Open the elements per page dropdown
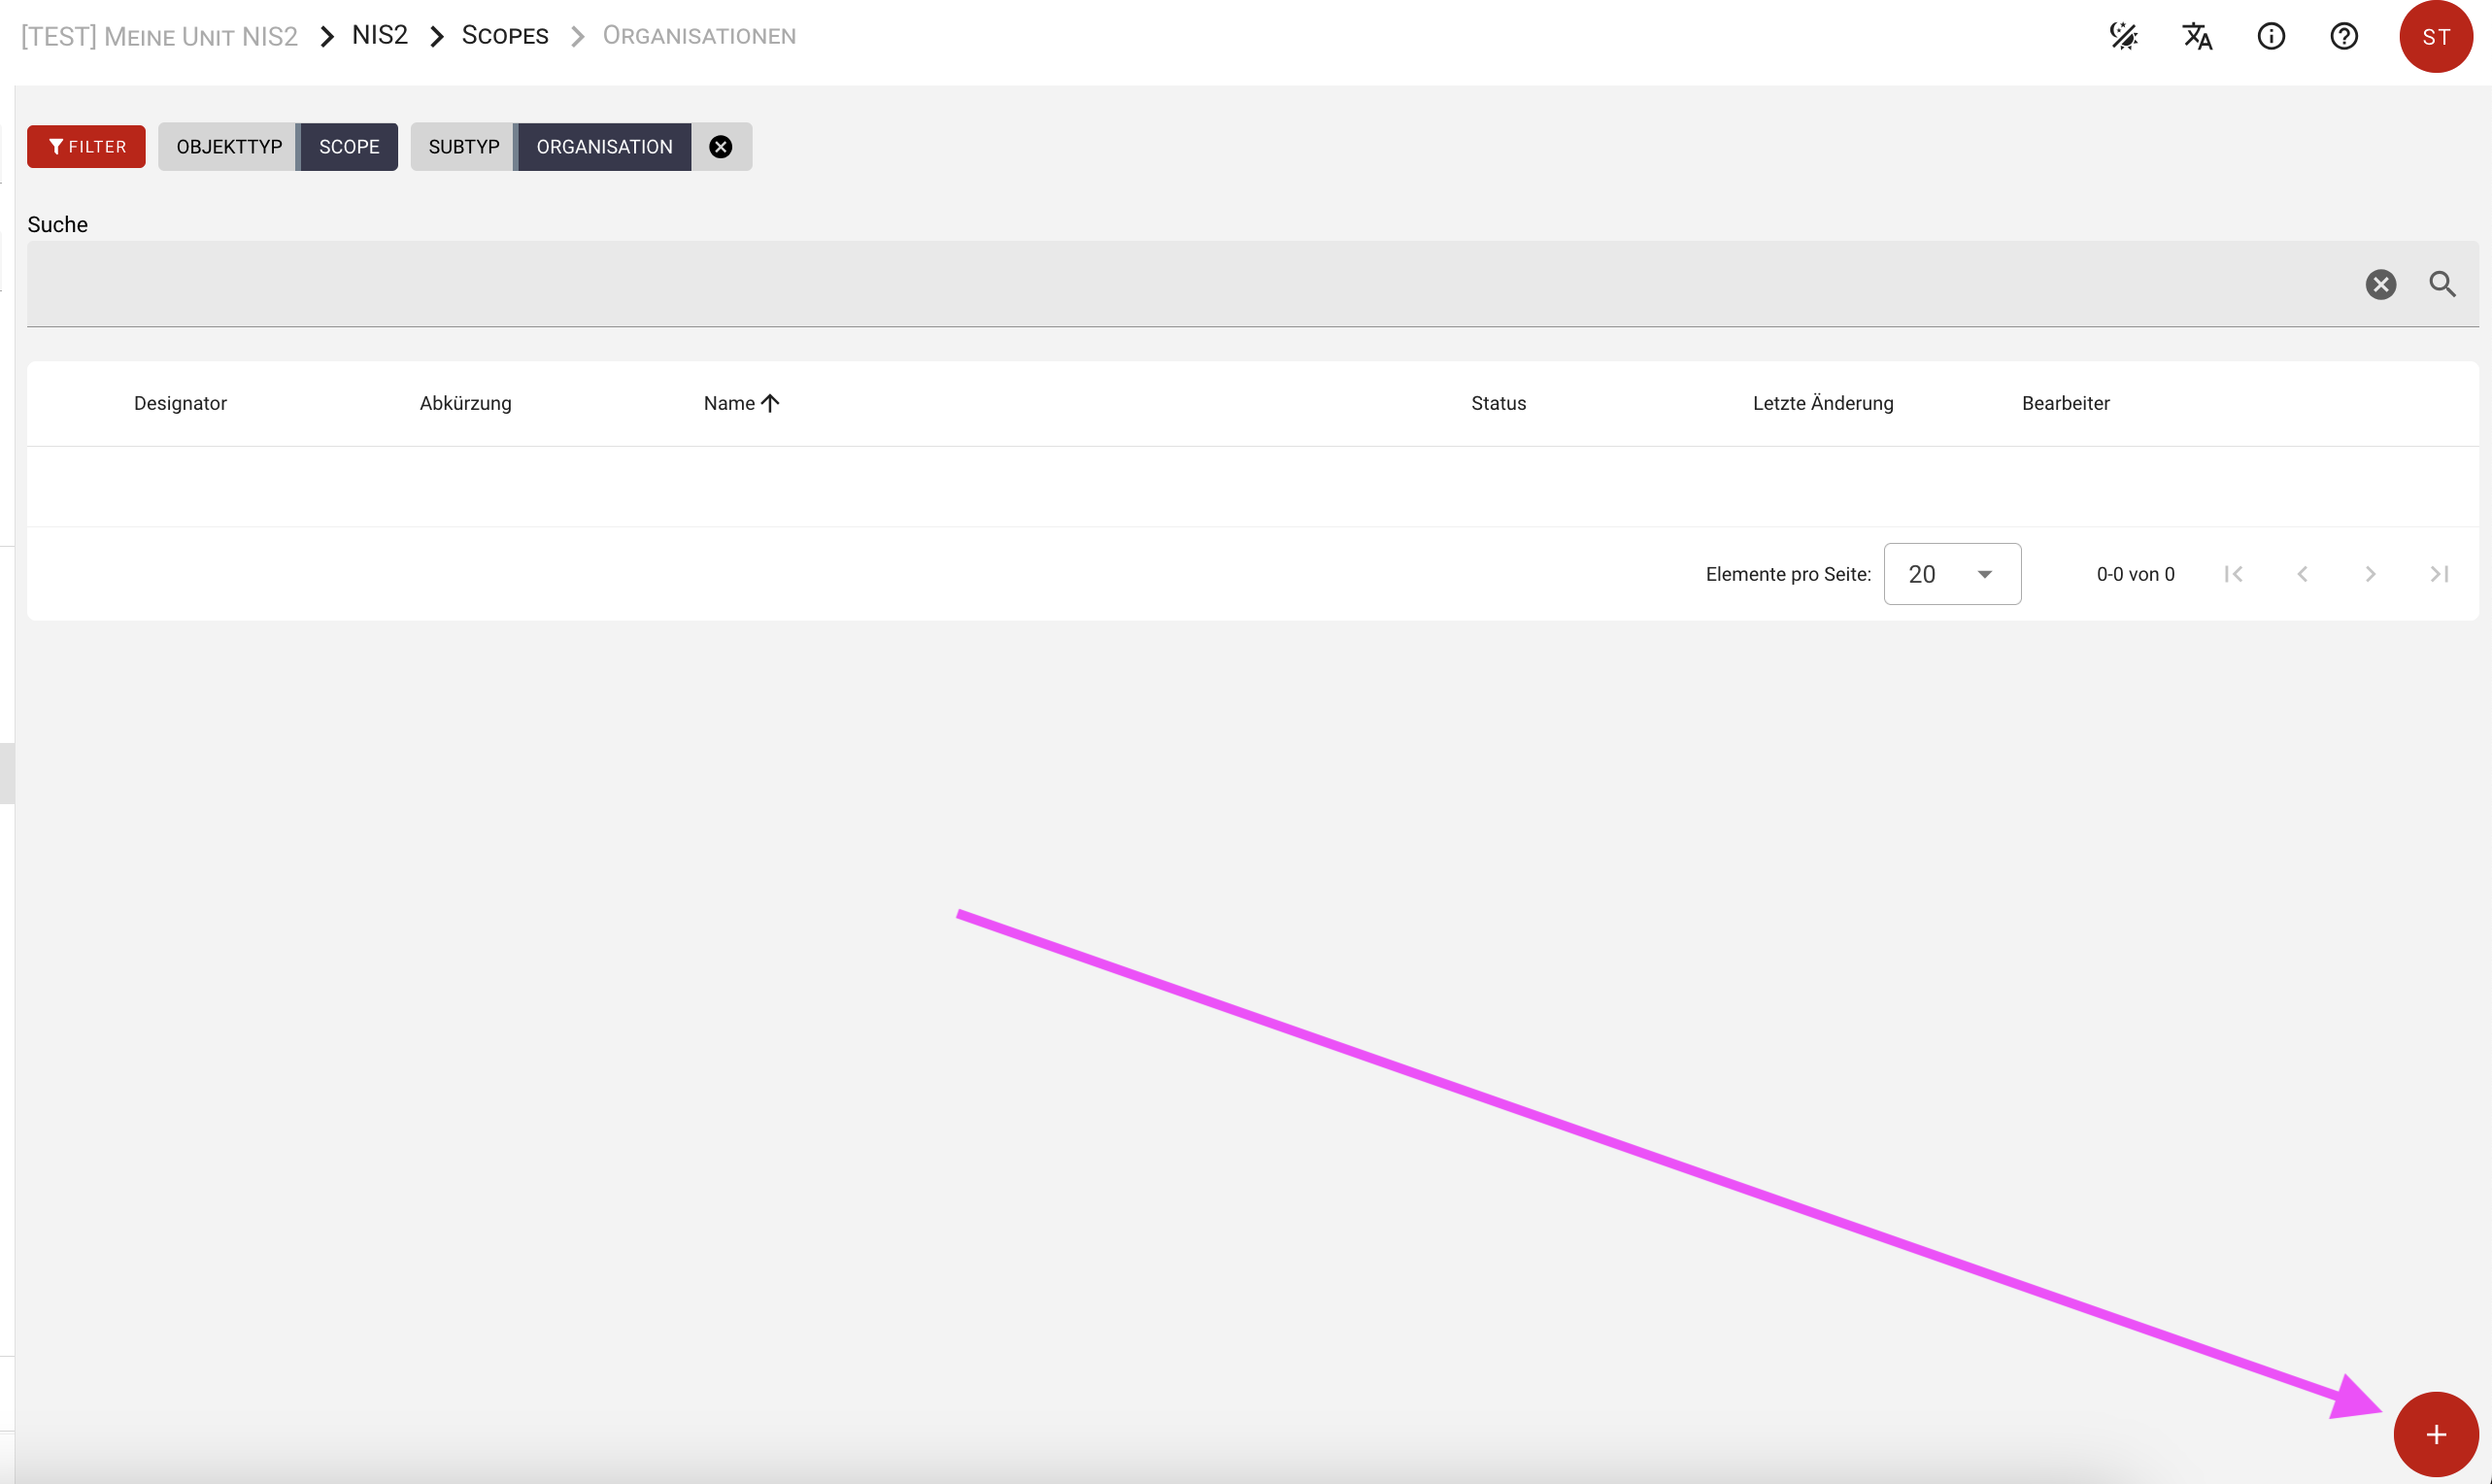This screenshot has height=1484, width=2492. coord(1951,574)
